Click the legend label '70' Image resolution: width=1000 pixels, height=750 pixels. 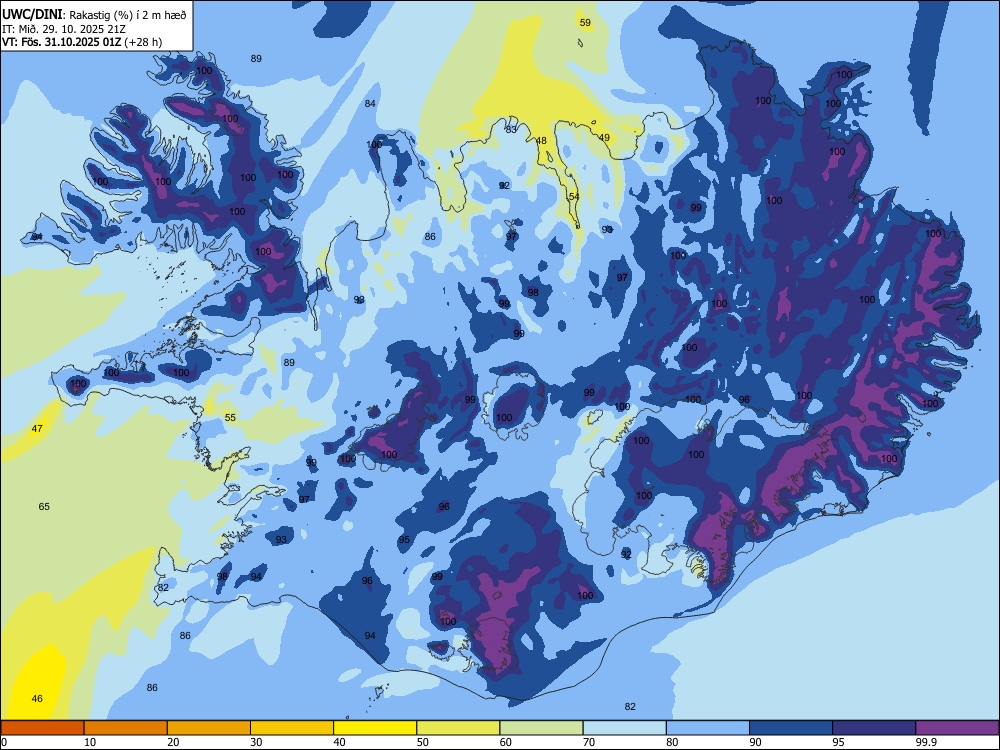coord(589,742)
